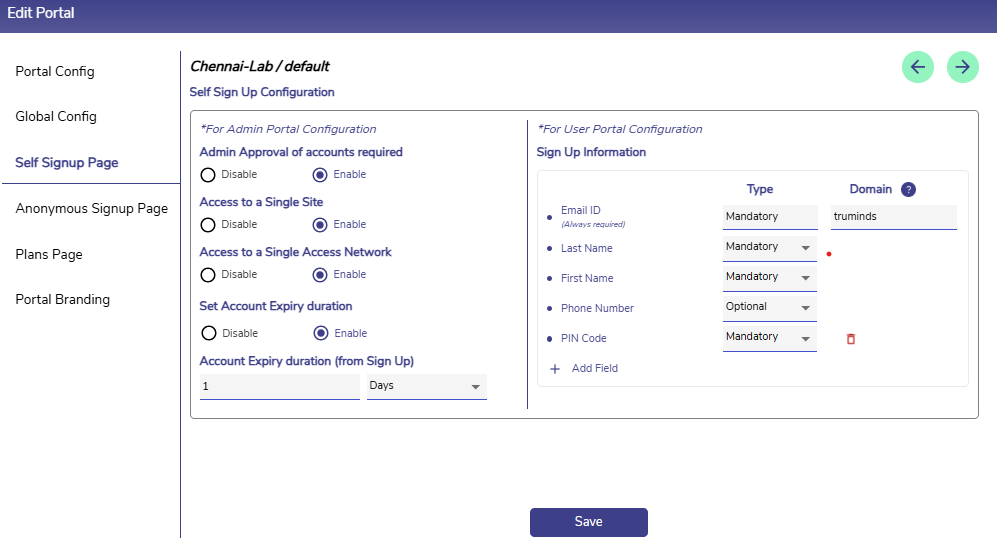
Task: Open the Days unit dropdown for account expiry
Action: pyautogui.click(x=426, y=386)
